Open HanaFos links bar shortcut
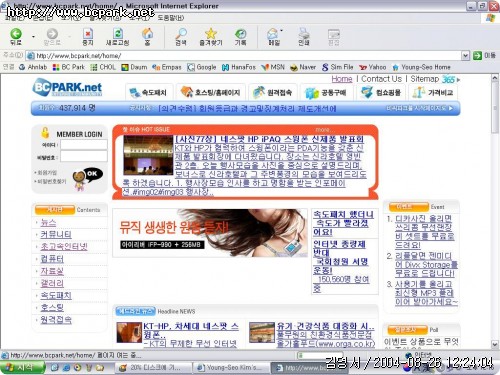The width and height of the screenshot is (500, 375). pos(239,67)
